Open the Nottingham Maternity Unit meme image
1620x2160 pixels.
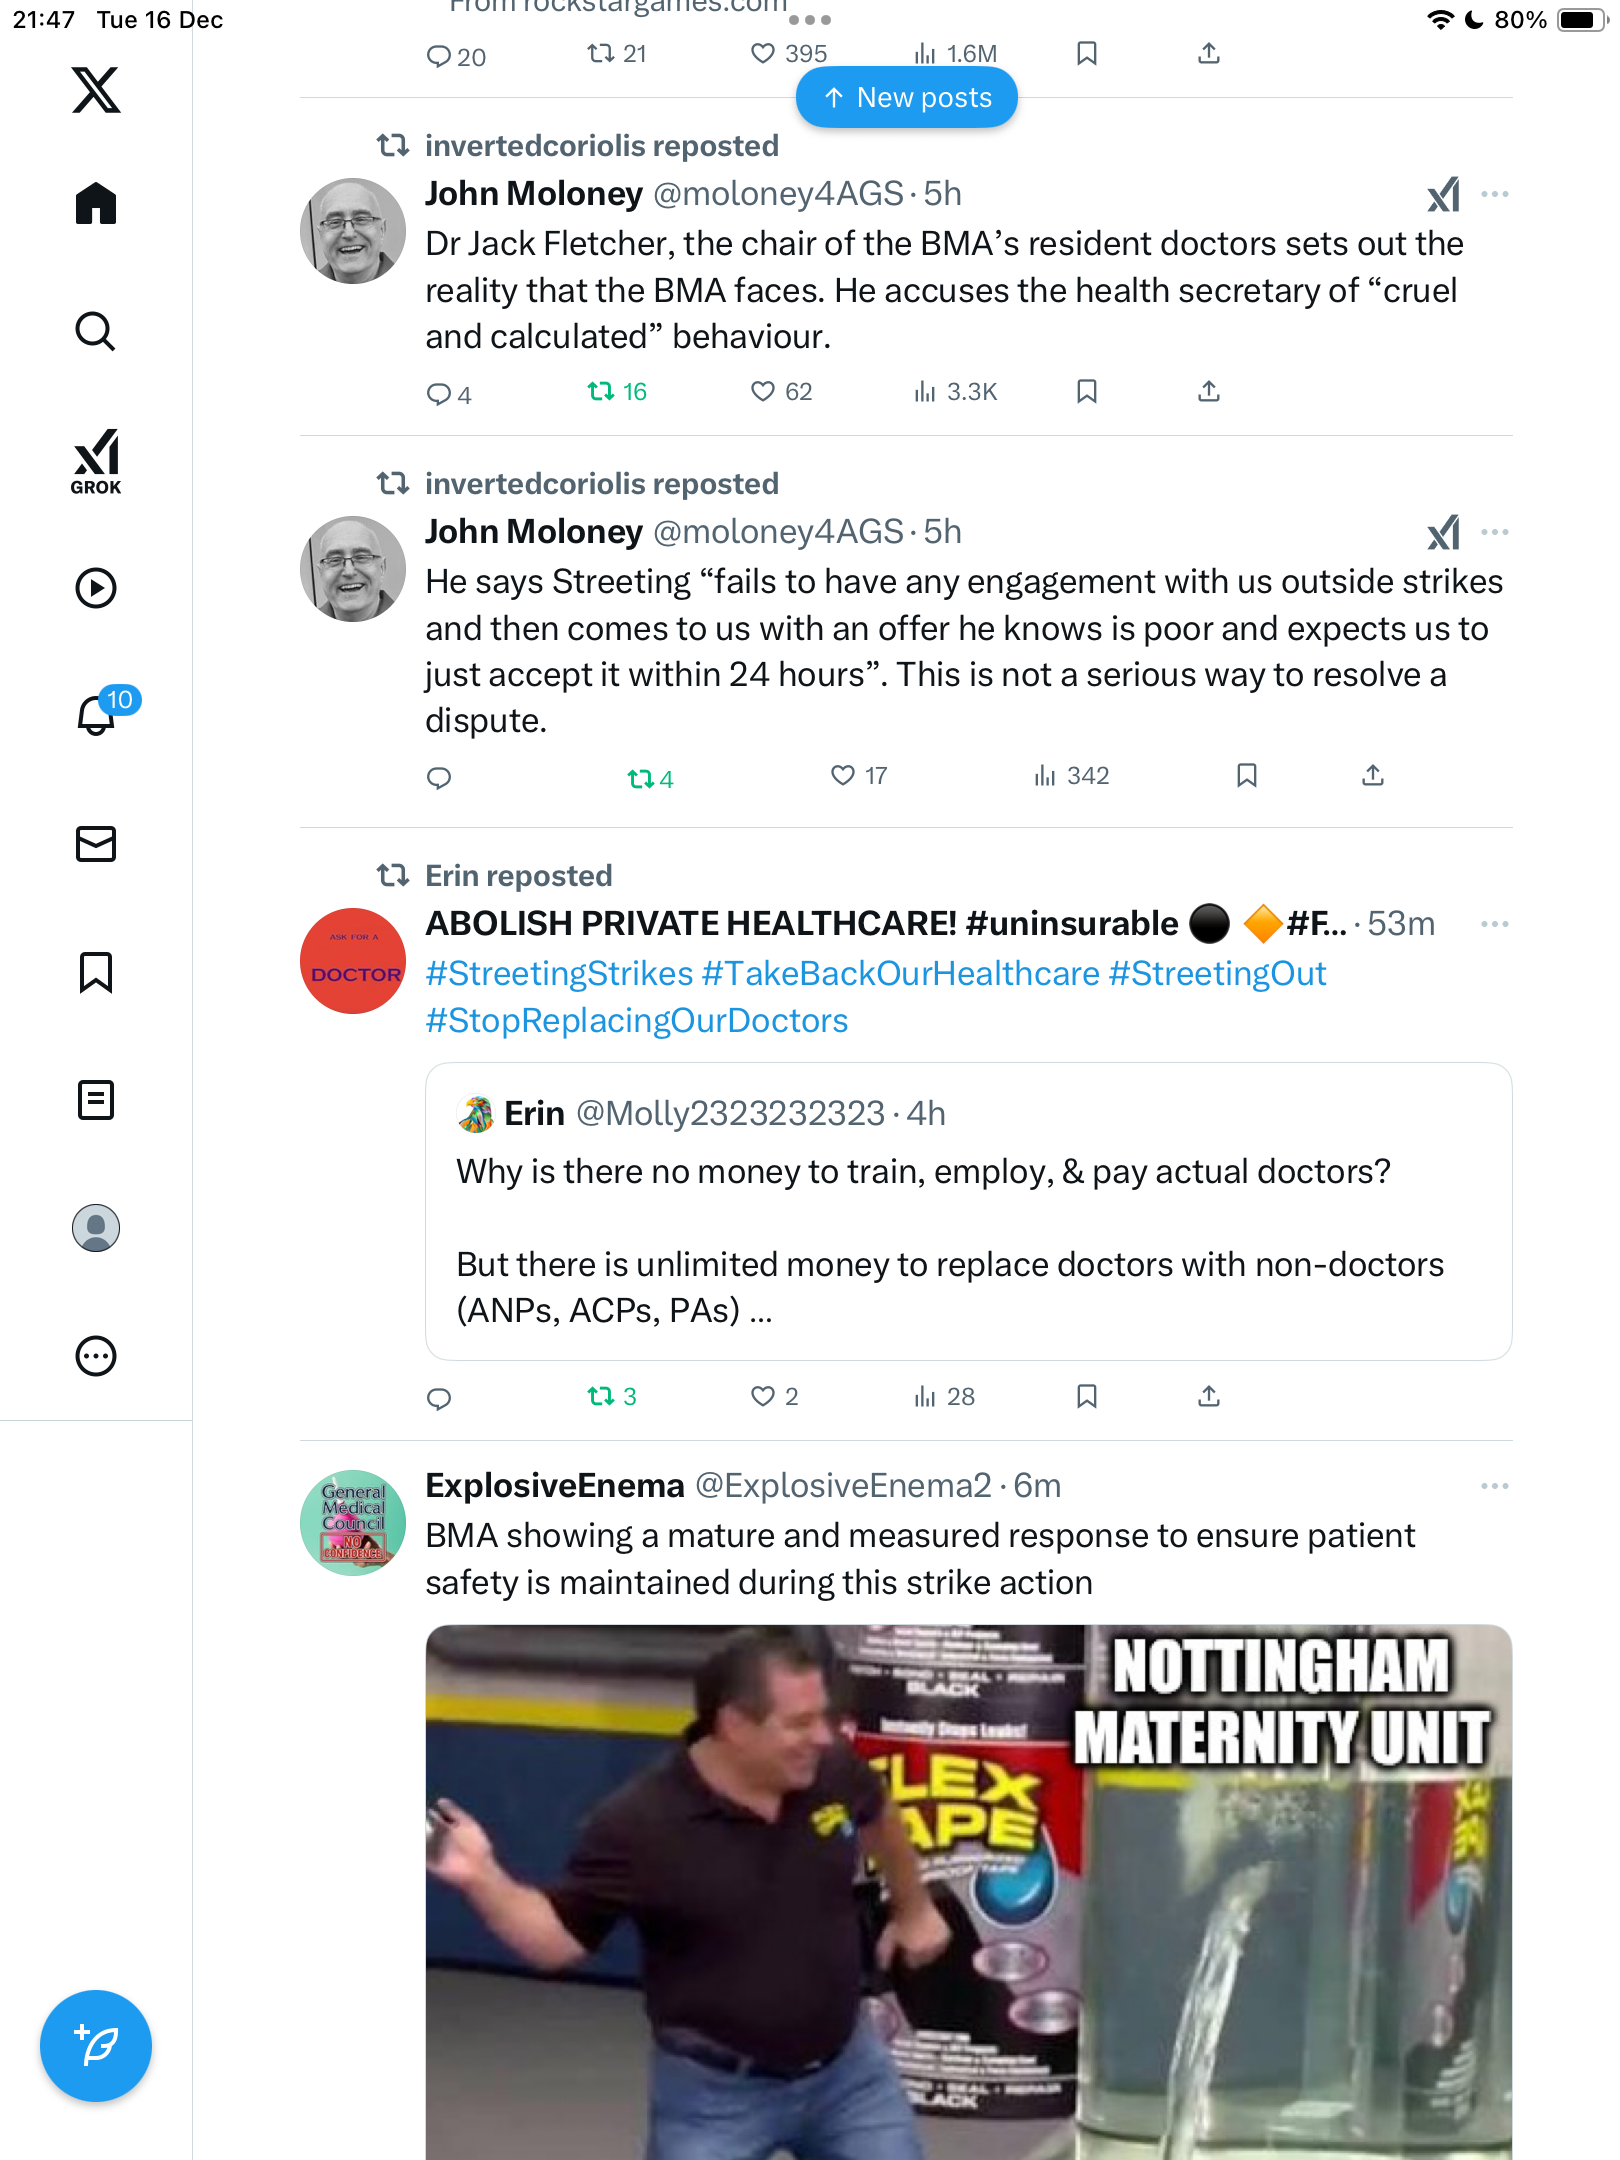click(x=968, y=1890)
